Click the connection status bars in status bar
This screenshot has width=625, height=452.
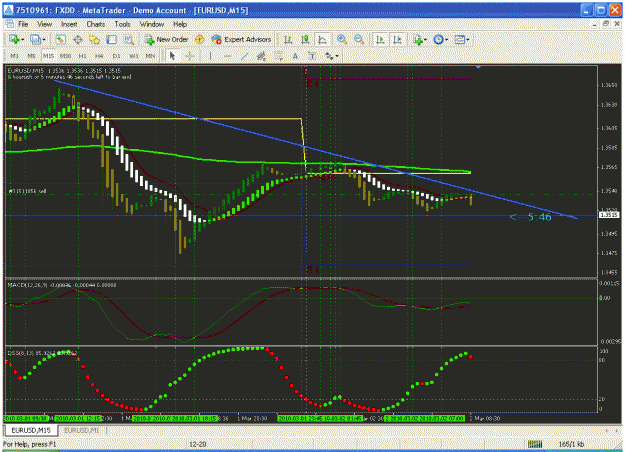click(x=535, y=444)
